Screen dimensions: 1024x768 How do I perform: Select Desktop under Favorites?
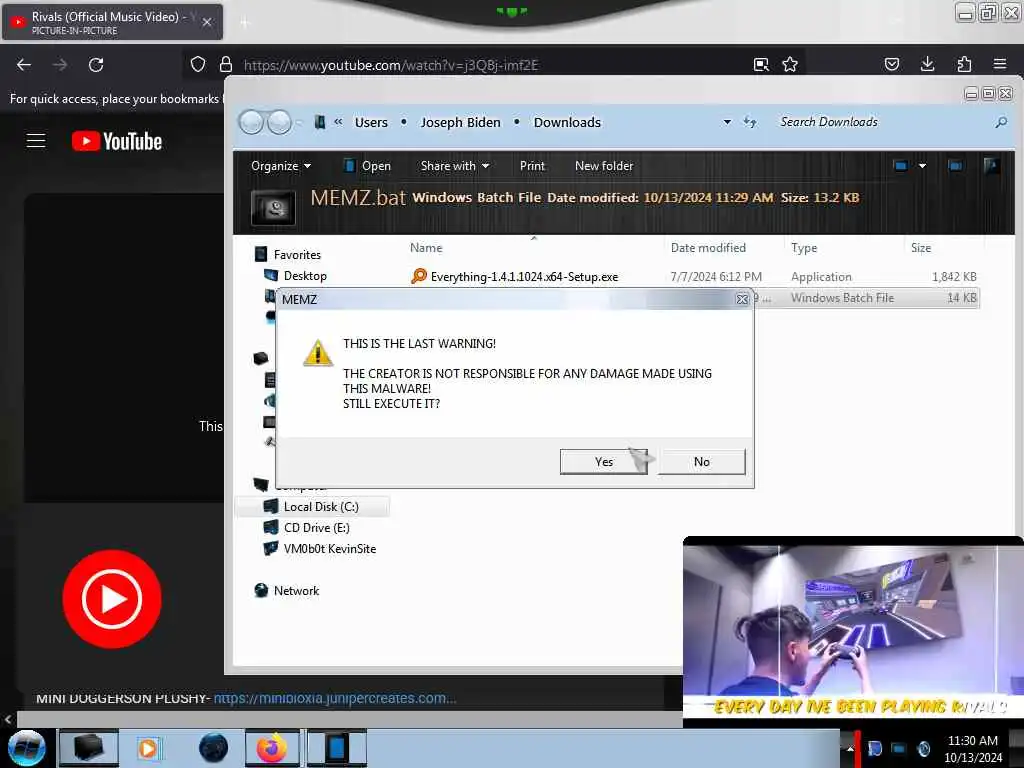295,276
